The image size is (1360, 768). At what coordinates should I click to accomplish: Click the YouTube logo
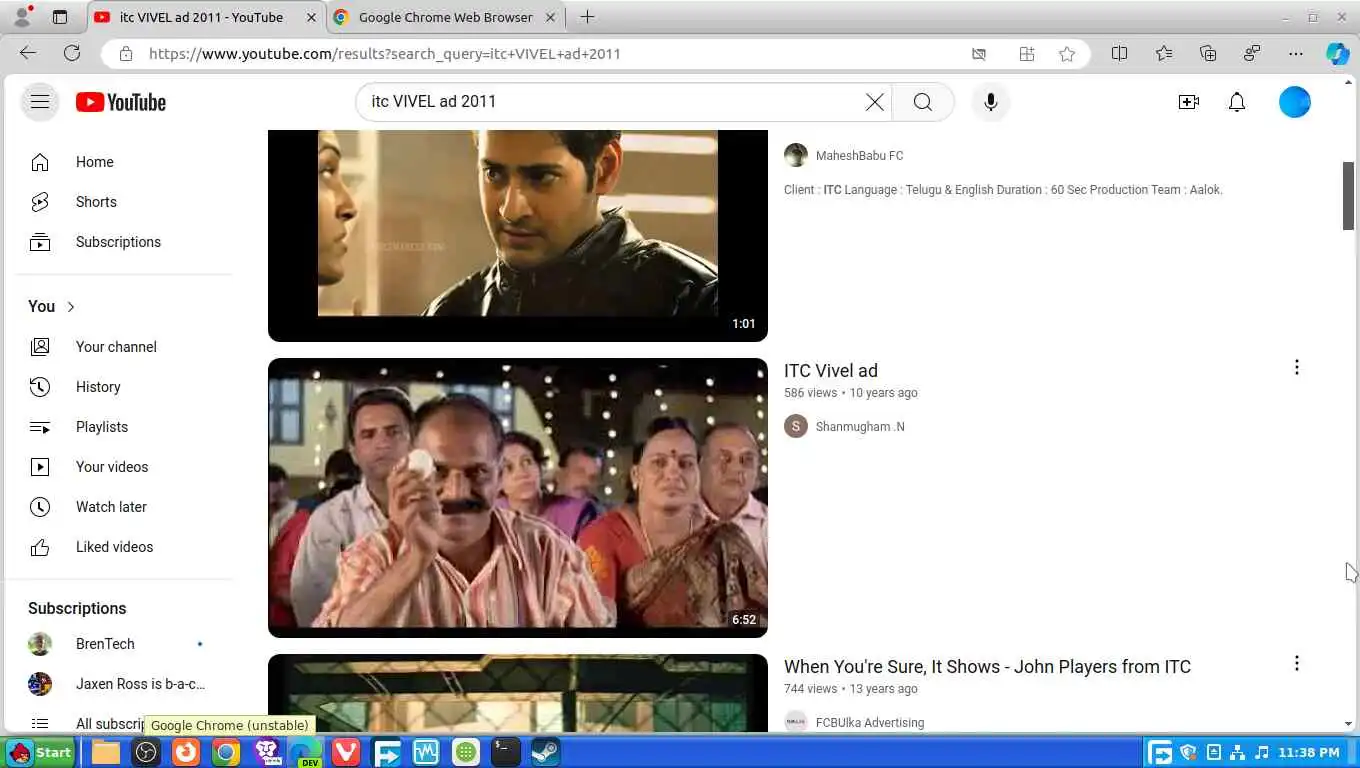tap(121, 102)
